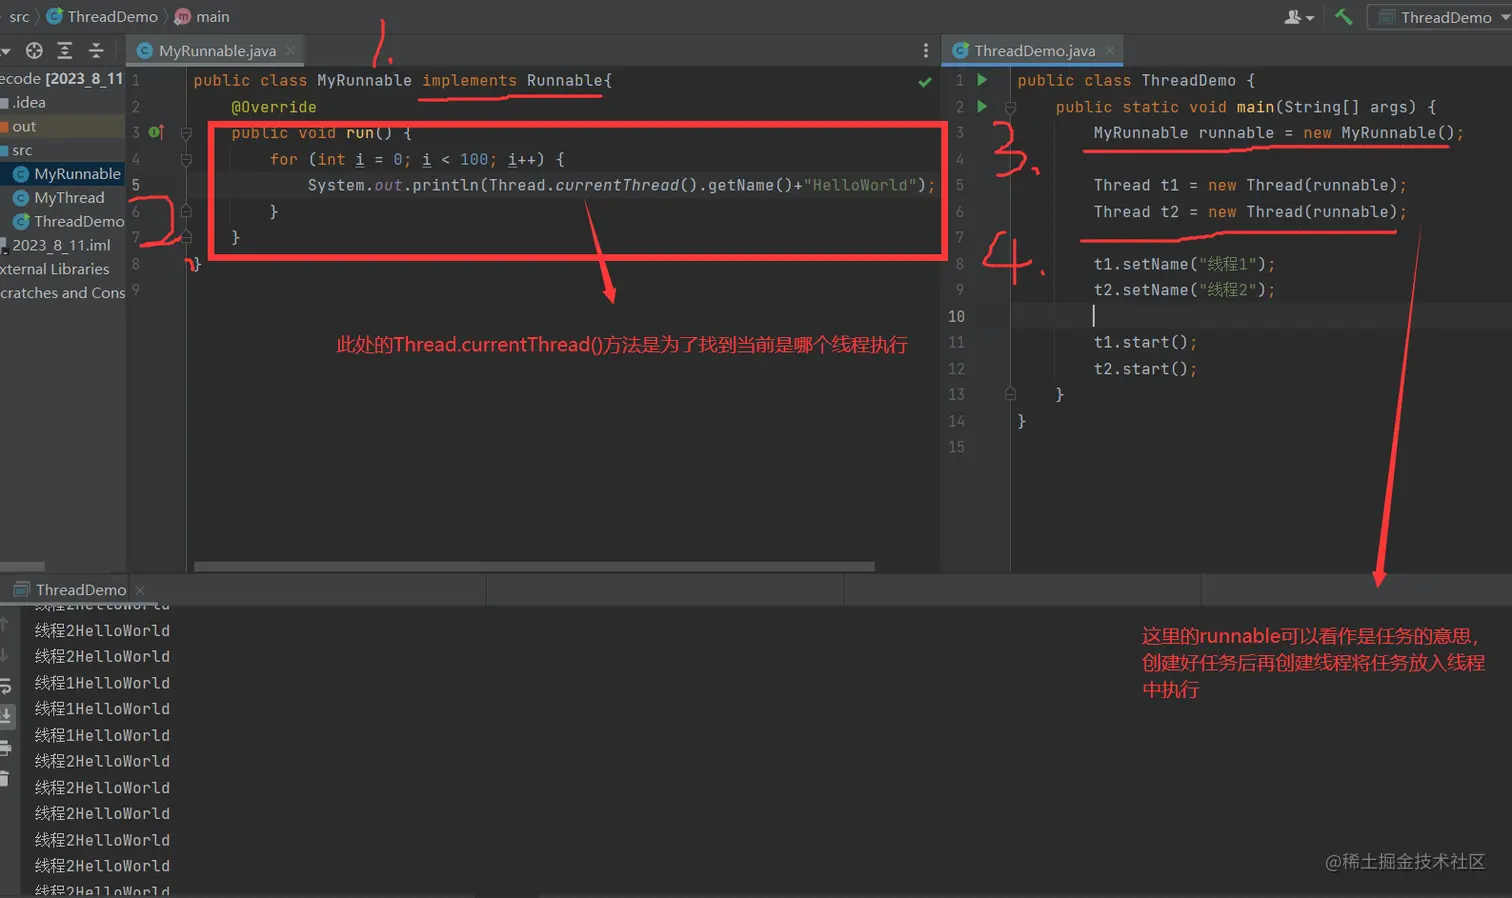Click ThreadDemo in the breadcrumb bar
The height and width of the screenshot is (898, 1512).
coord(102,16)
